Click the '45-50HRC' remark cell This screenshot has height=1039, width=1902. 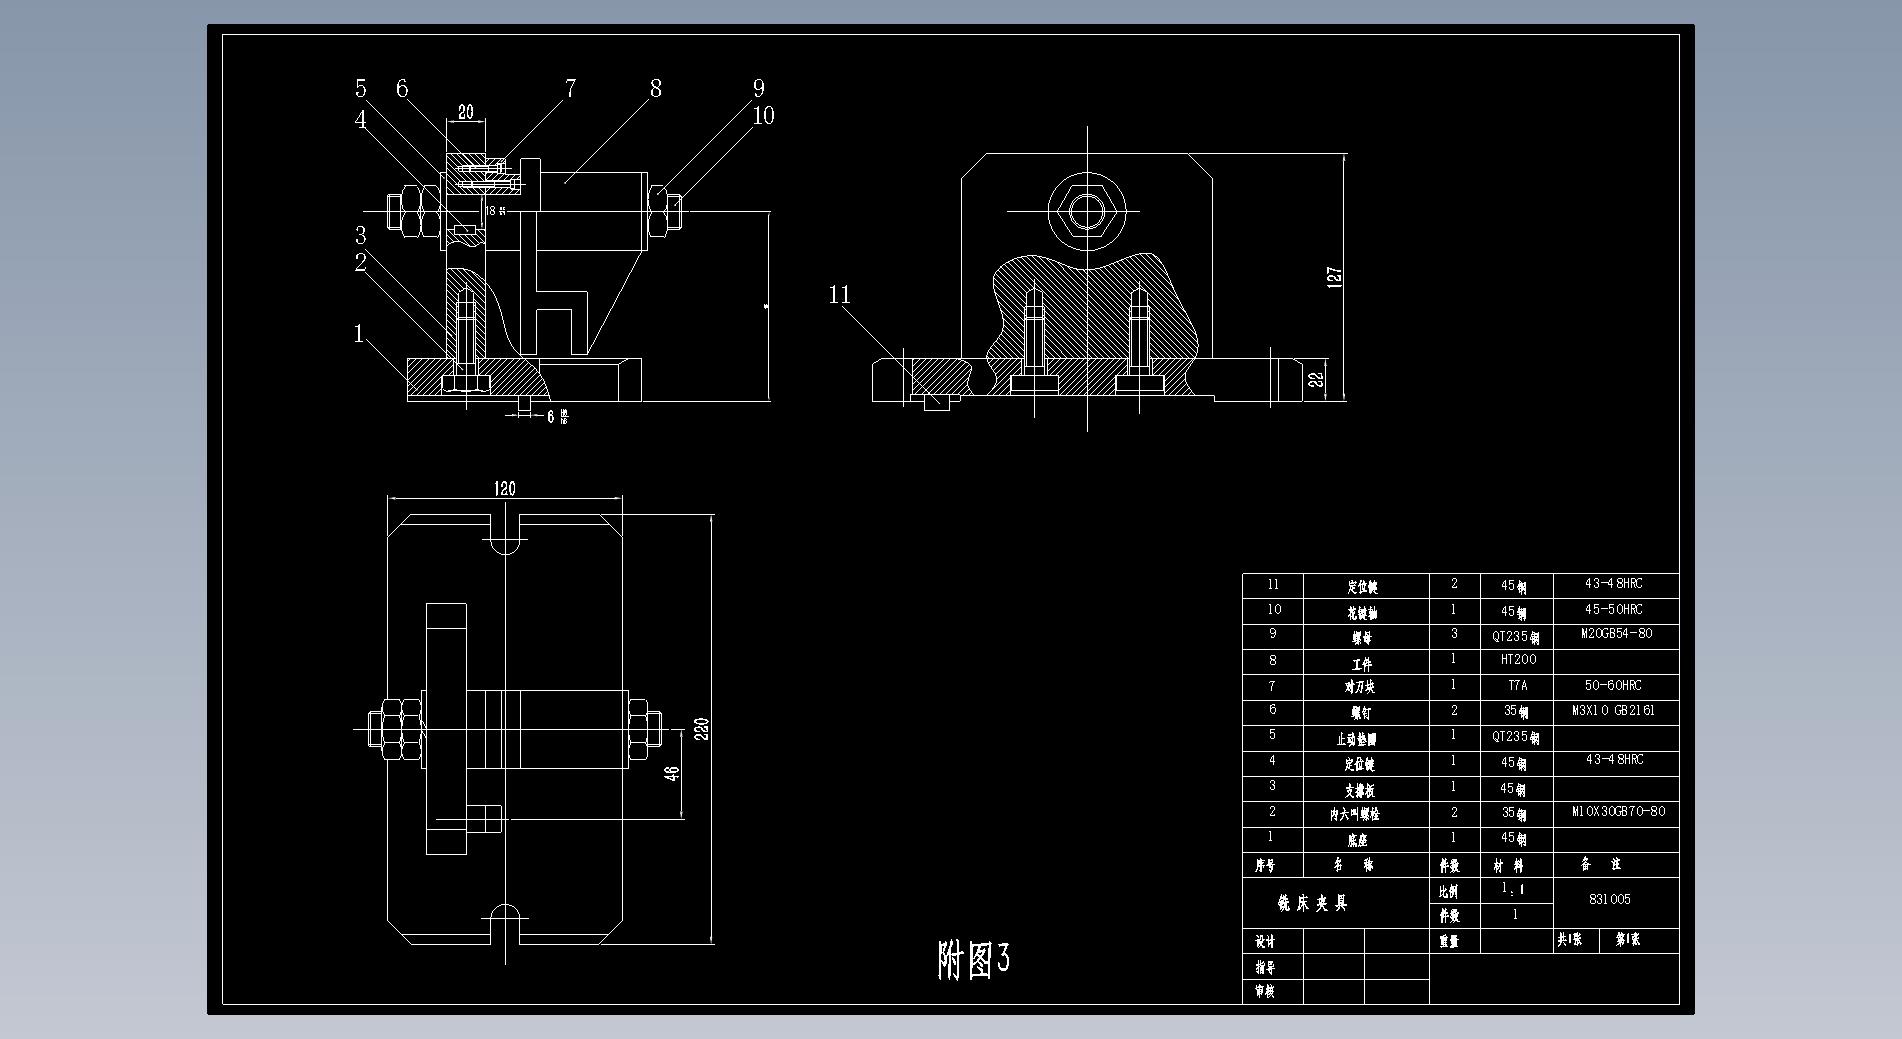pyautogui.click(x=1614, y=608)
